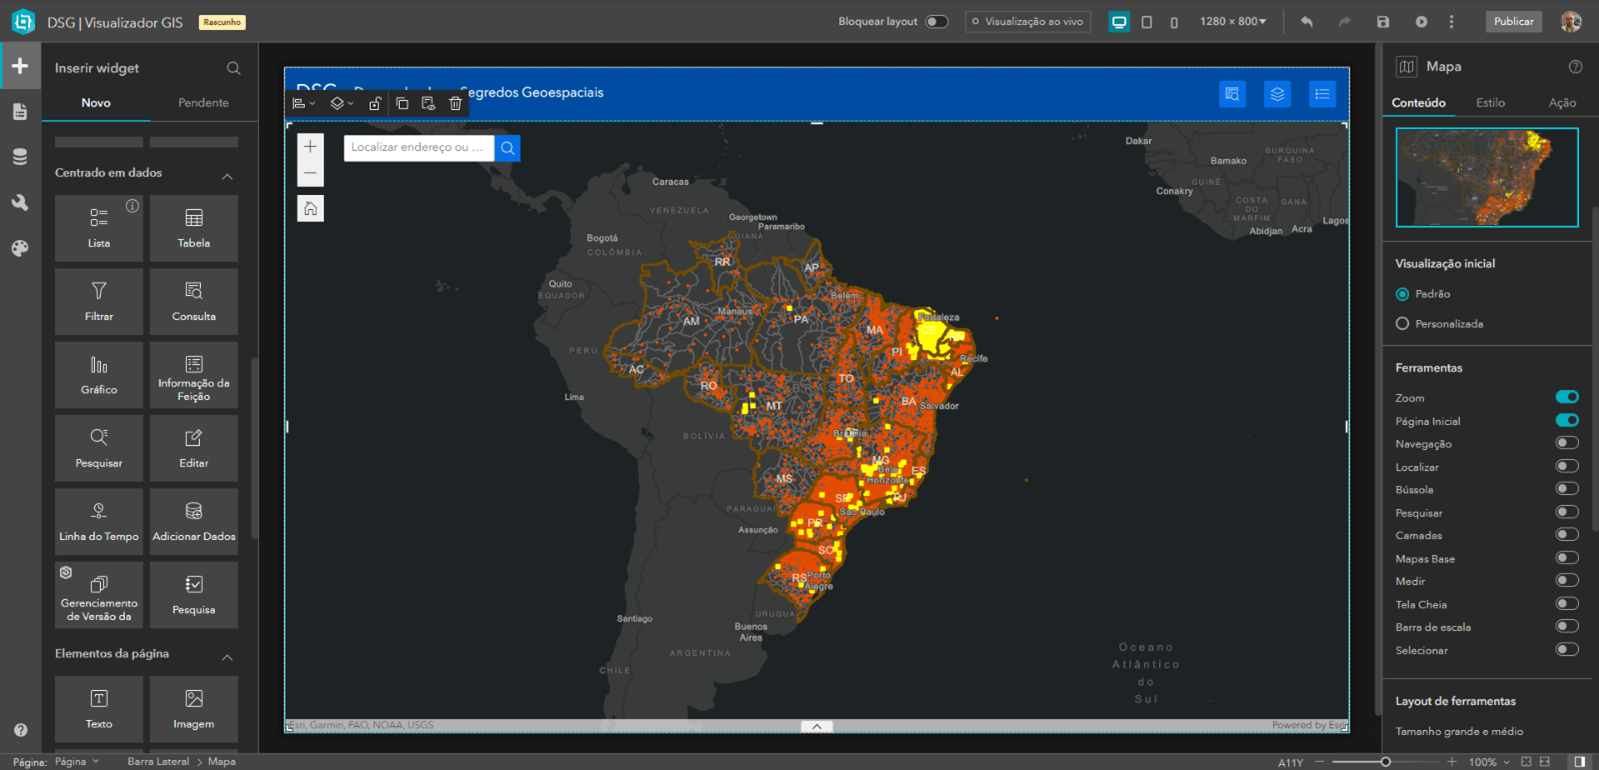This screenshot has height=770, width=1599.
Task: Collapse the Elementos da página section
Action: tap(228, 657)
